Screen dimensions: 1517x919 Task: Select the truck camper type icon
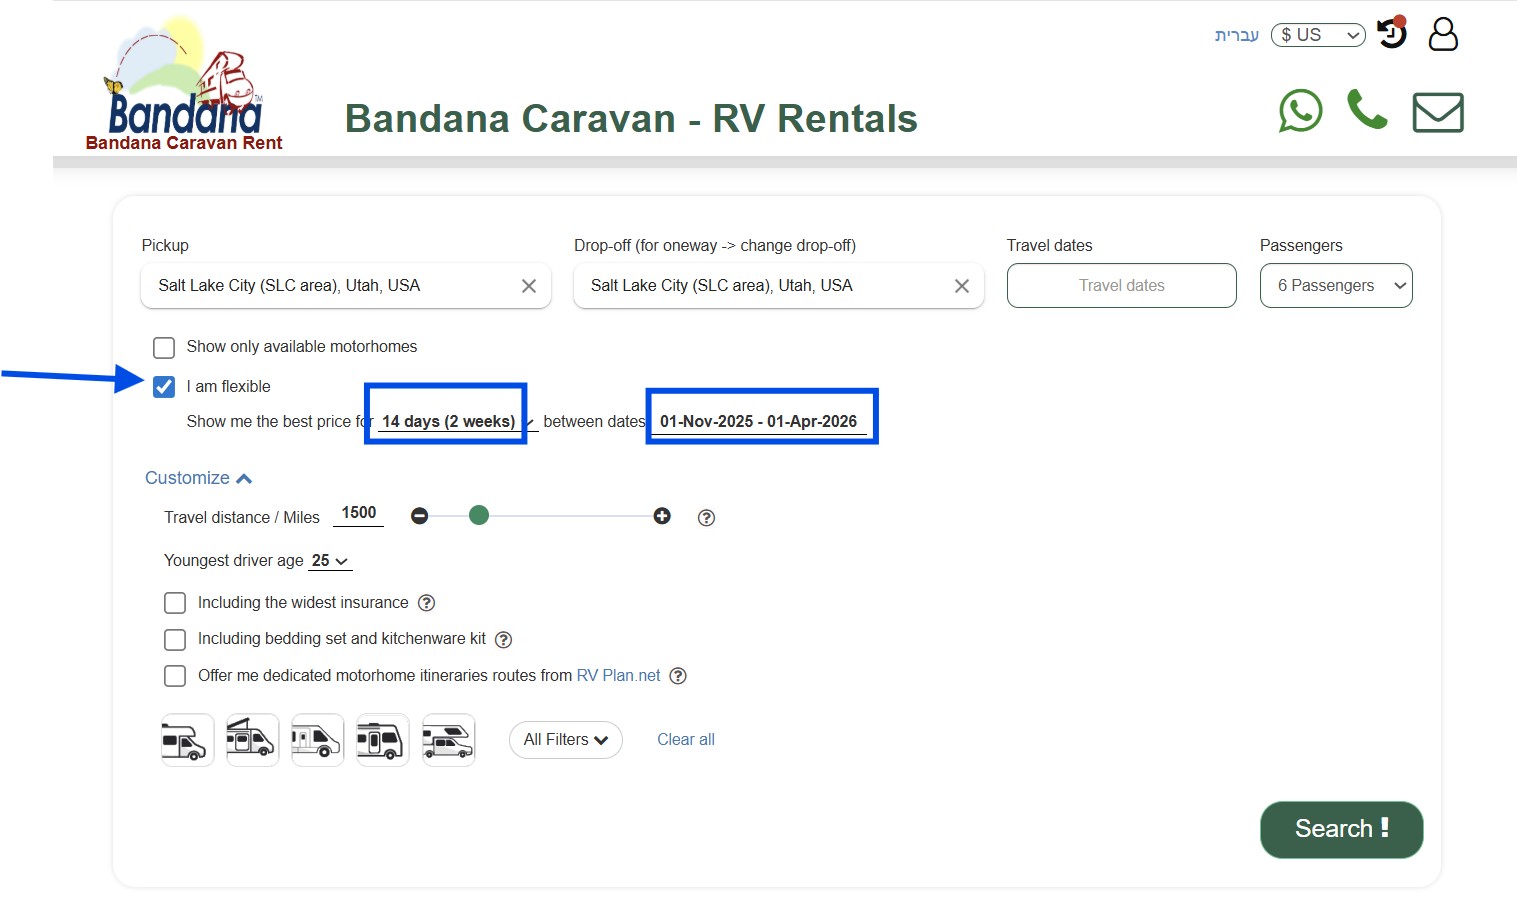click(x=448, y=740)
